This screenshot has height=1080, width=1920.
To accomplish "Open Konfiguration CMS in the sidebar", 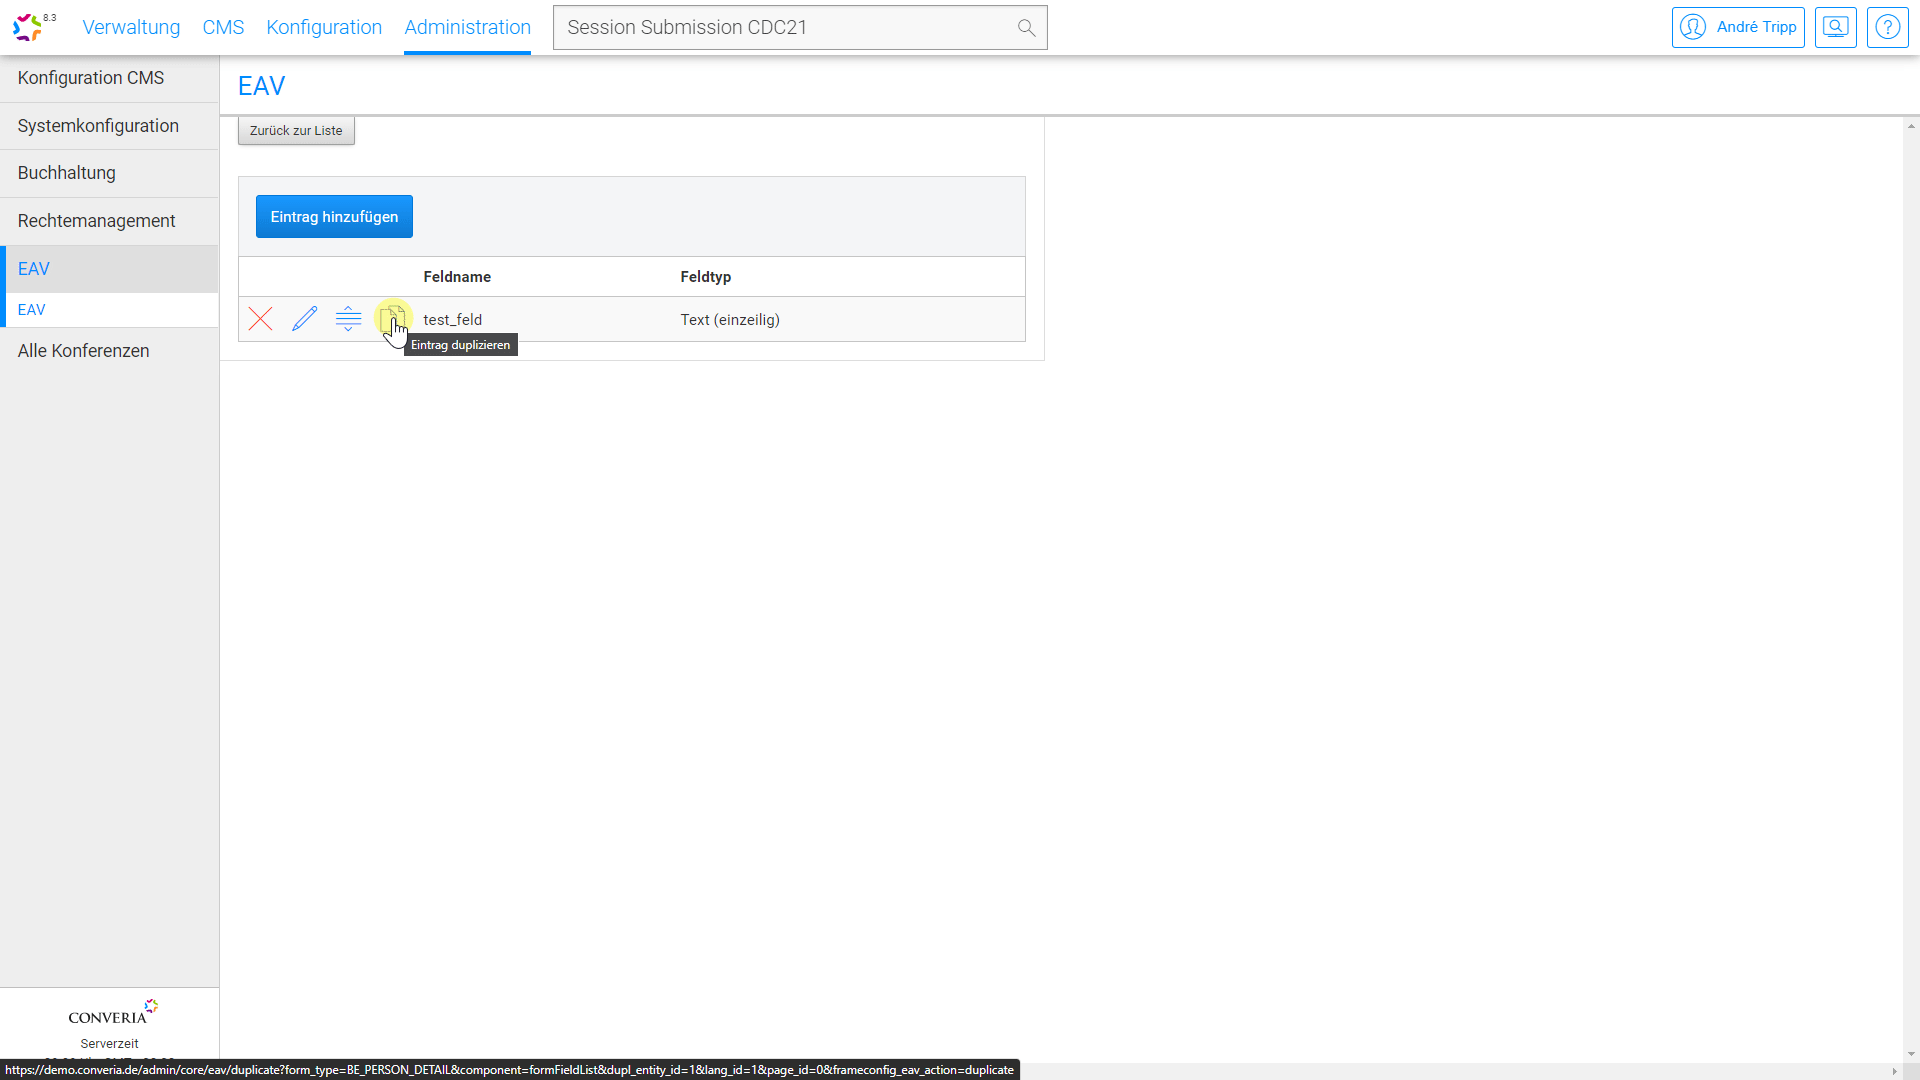I will click(91, 78).
